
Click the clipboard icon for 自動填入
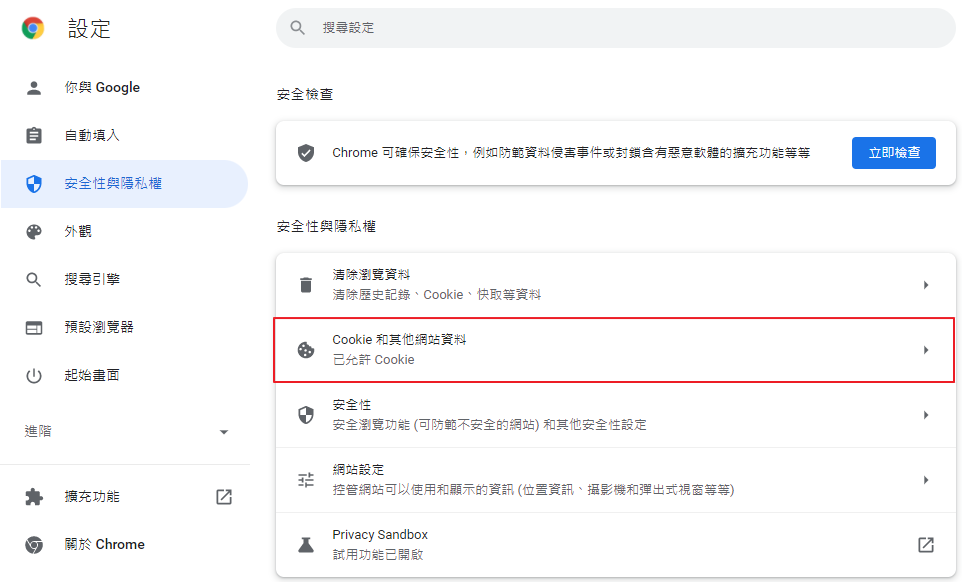click(34, 136)
